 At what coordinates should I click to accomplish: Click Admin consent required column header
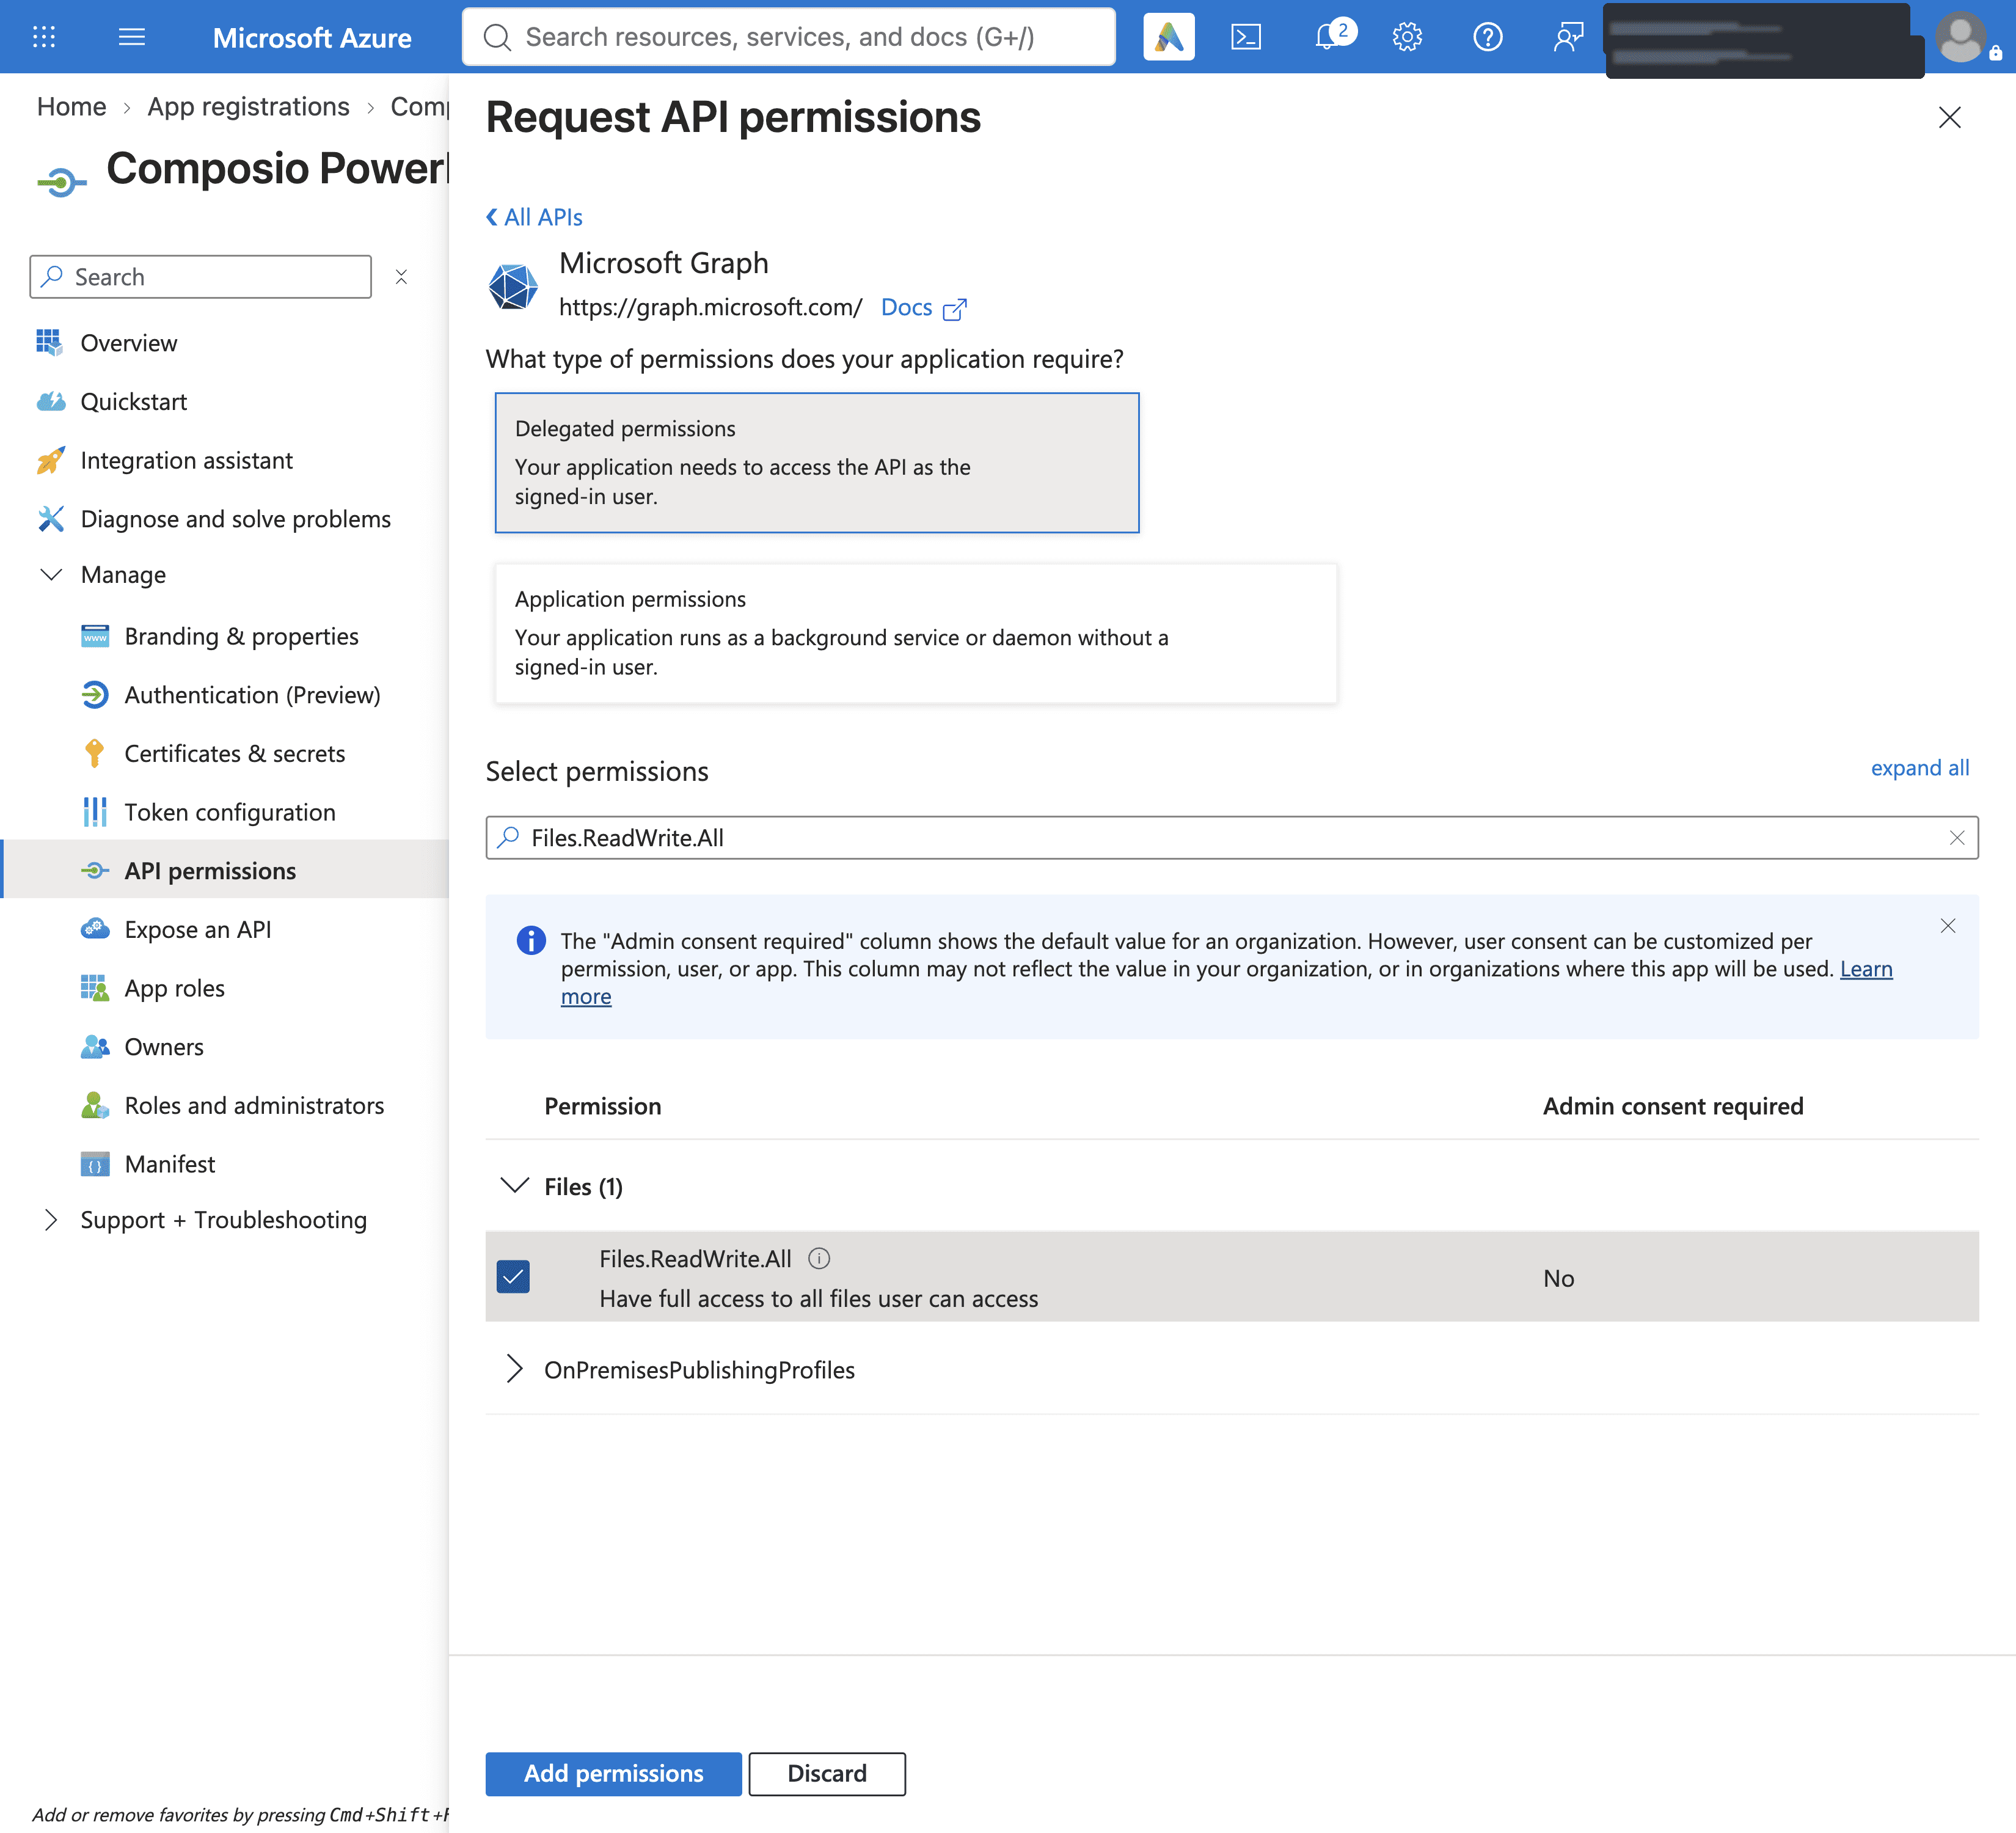coord(1673,1106)
